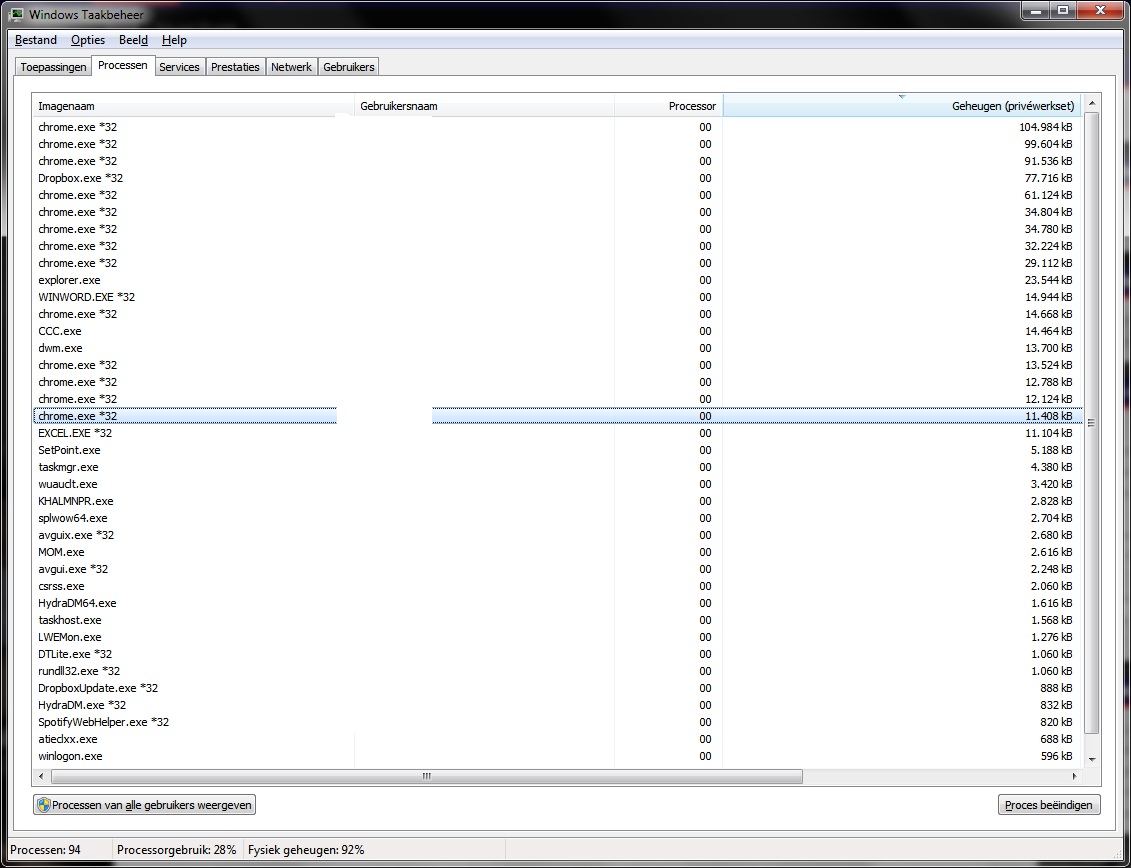This screenshot has width=1131, height=868.
Task: Click Processorgebruik: 28% in status bar
Action: coord(177,850)
